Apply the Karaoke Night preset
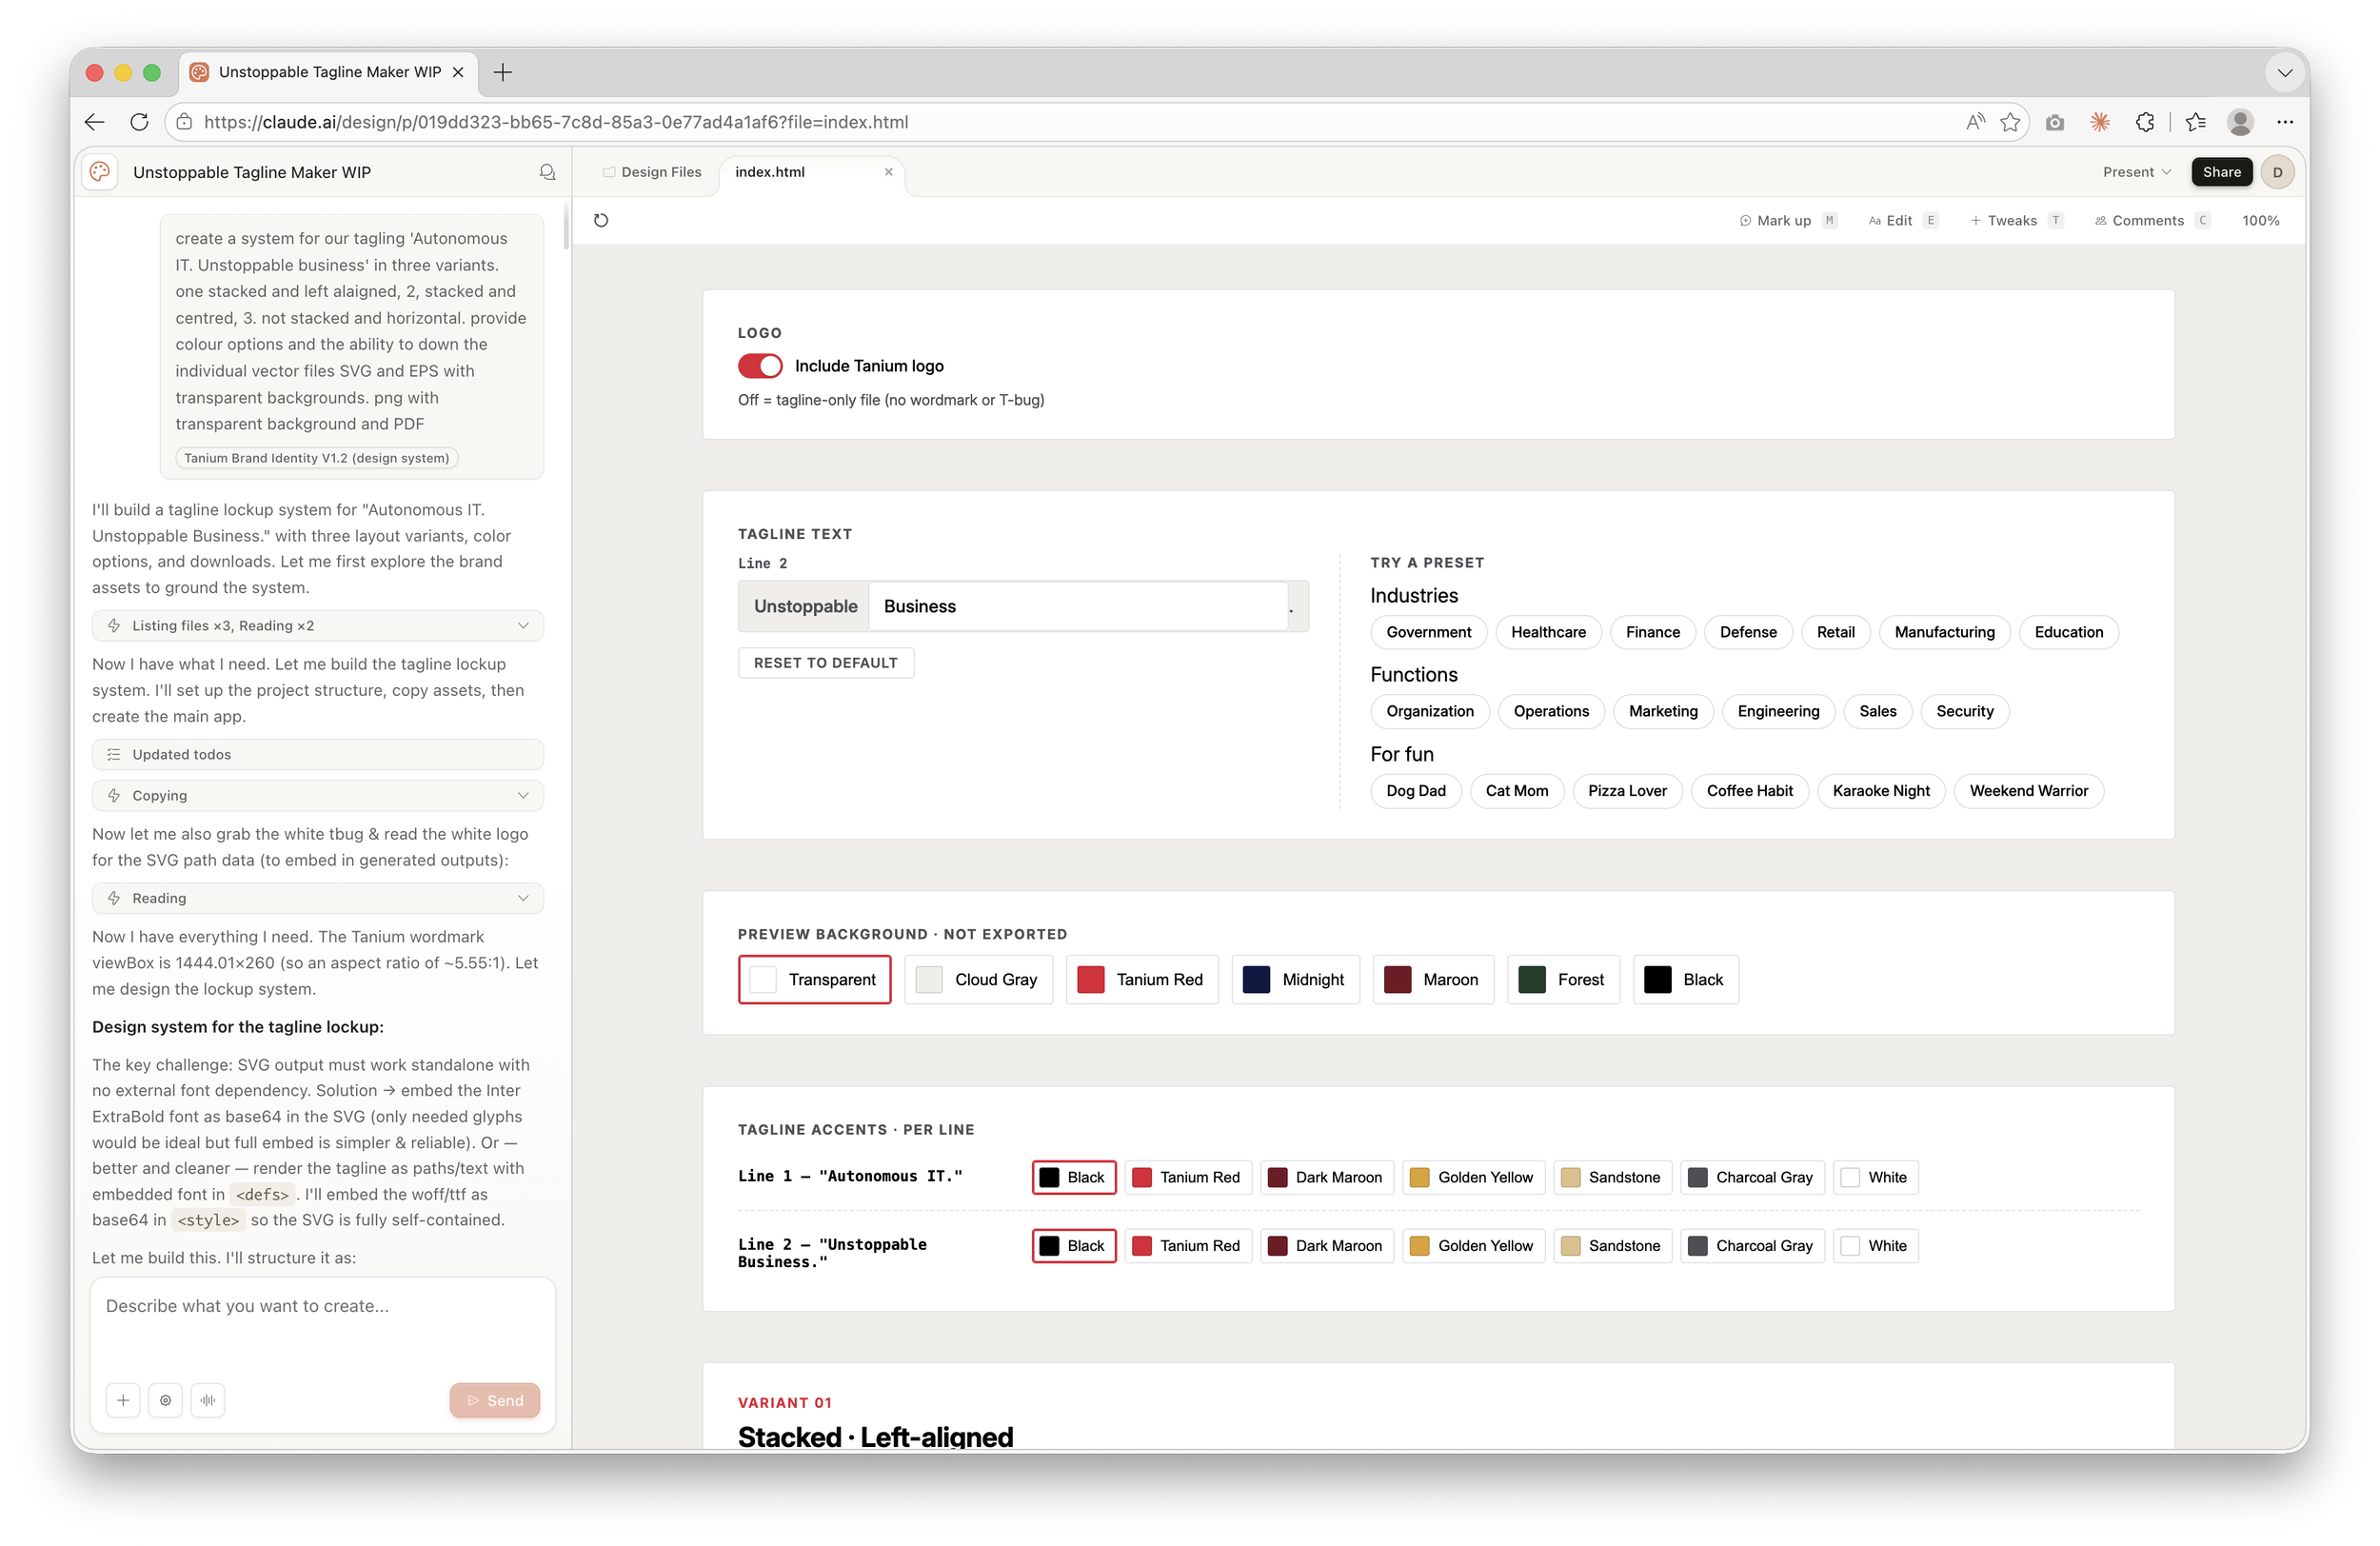2380x1546 pixels. [x=1881, y=791]
